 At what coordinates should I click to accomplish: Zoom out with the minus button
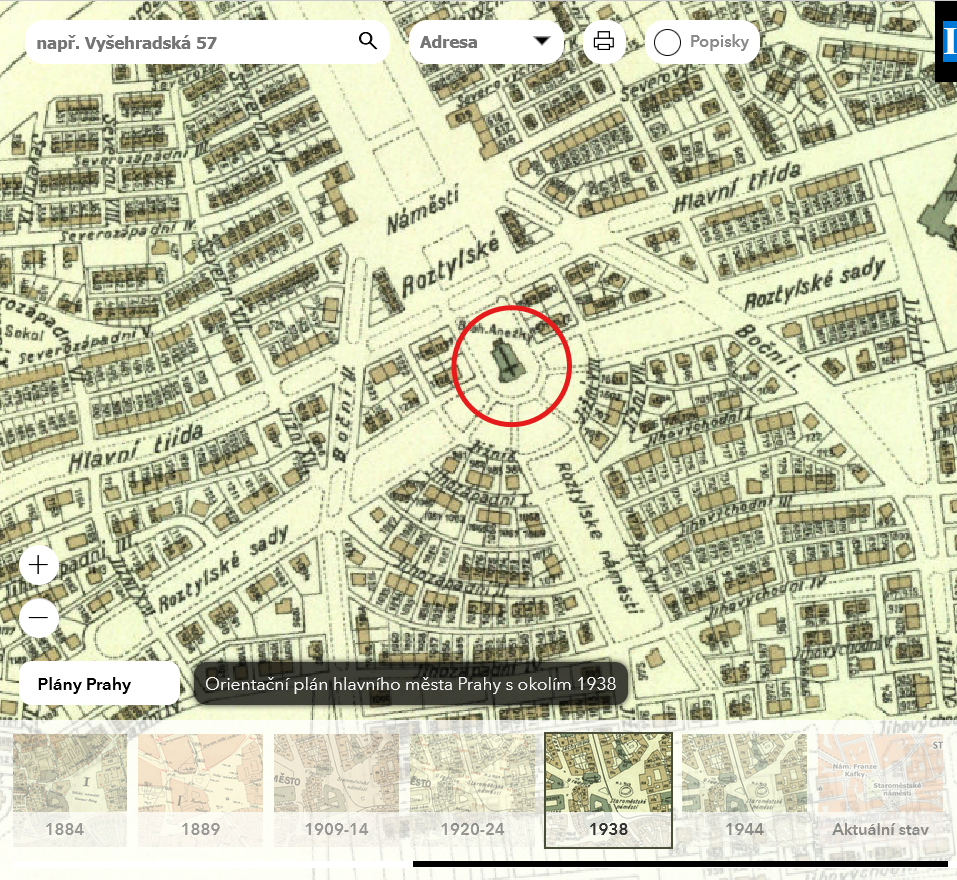click(39, 619)
